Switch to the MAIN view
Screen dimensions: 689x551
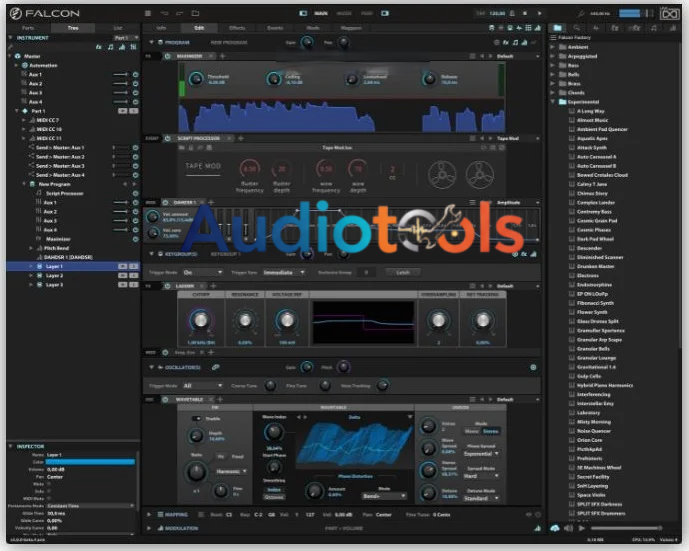321,13
